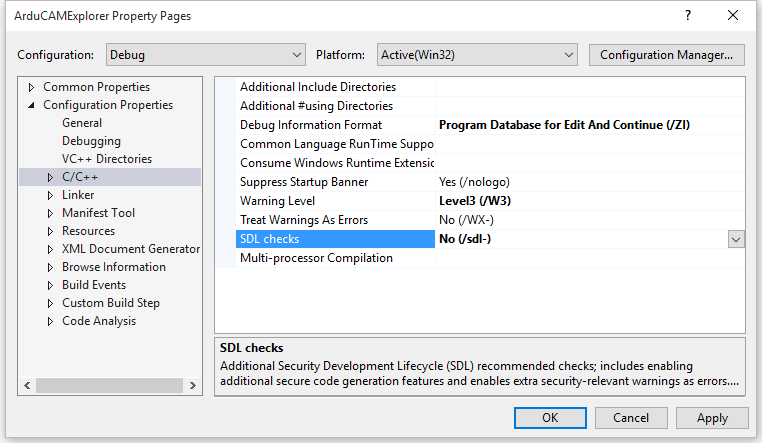Select the Code Analysis label
This screenshot has height=443, width=762.
[x=99, y=321]
